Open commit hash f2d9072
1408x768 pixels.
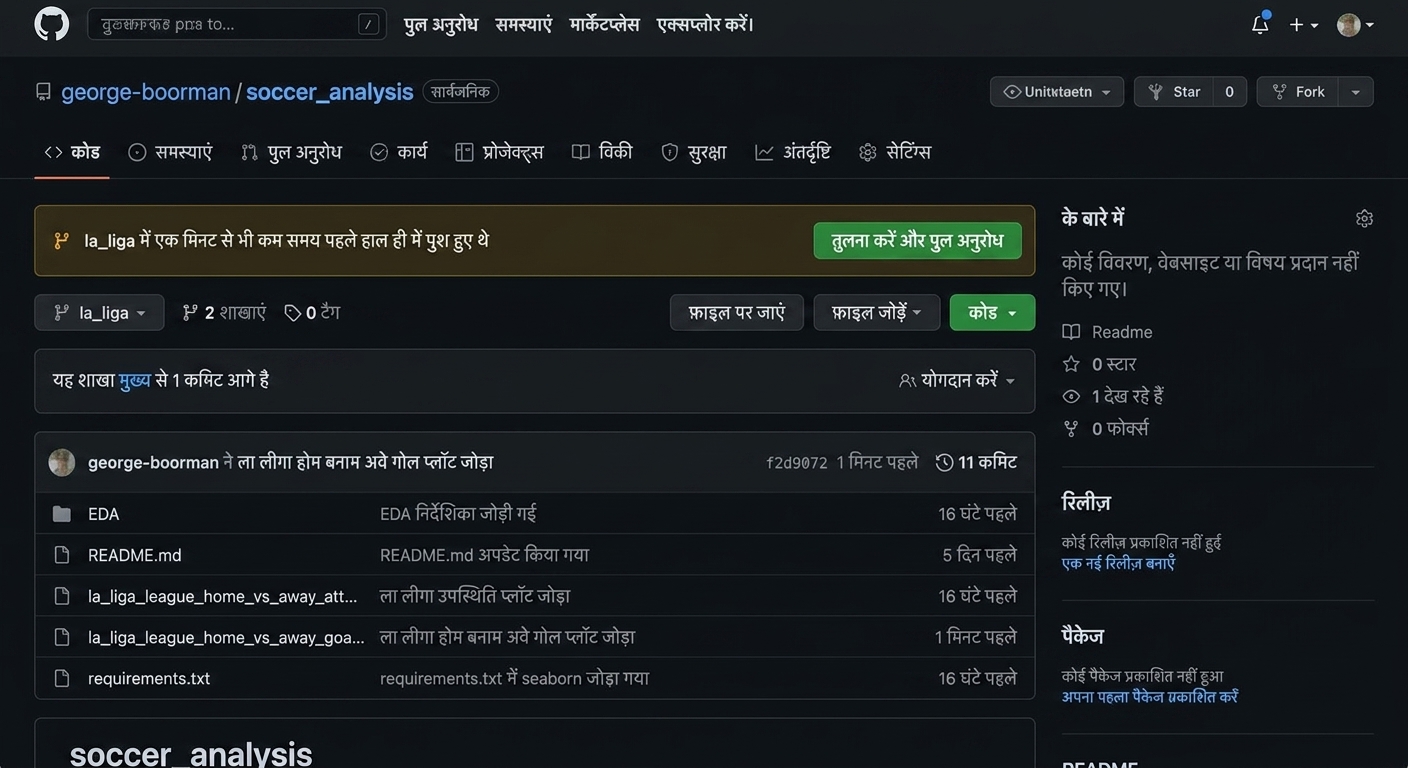[797, 463]
